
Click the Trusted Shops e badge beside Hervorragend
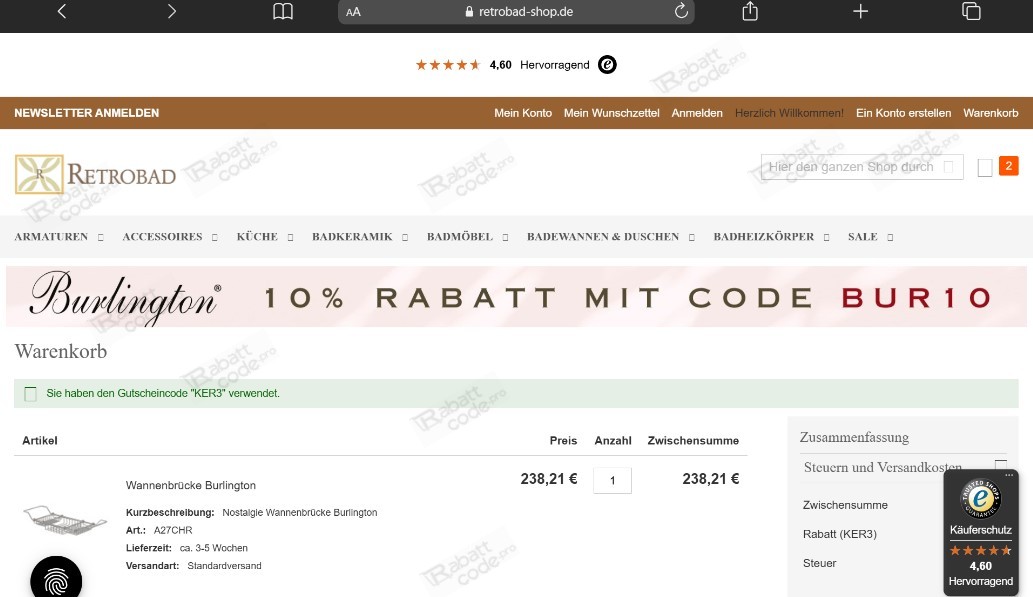point(607,65)
